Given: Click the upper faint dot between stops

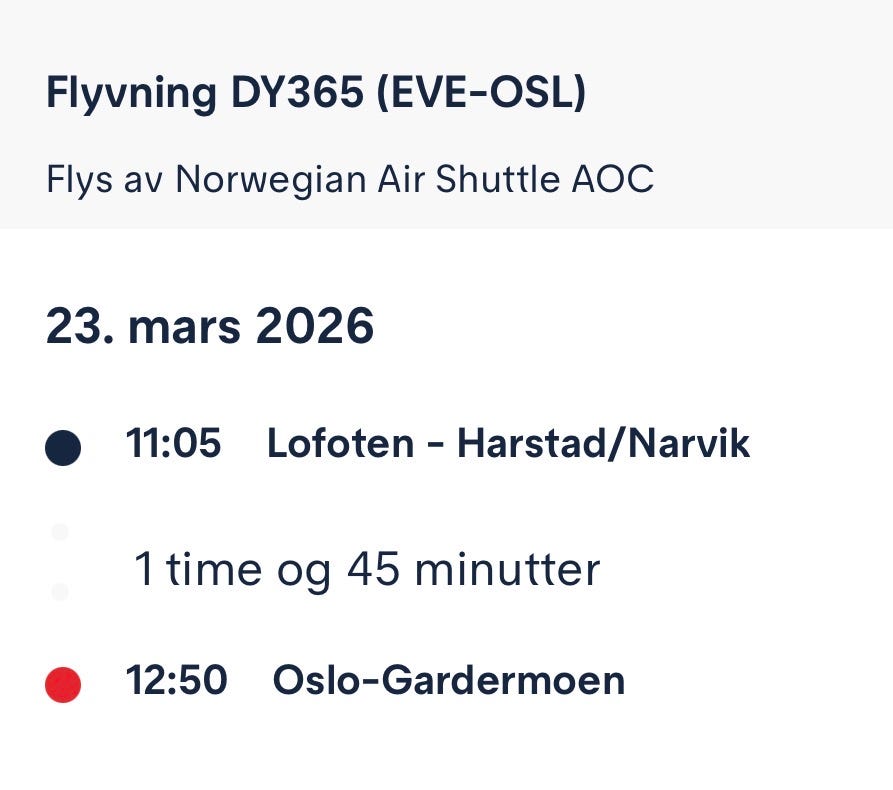Looking at the screenshot, I should click(60, 532).
